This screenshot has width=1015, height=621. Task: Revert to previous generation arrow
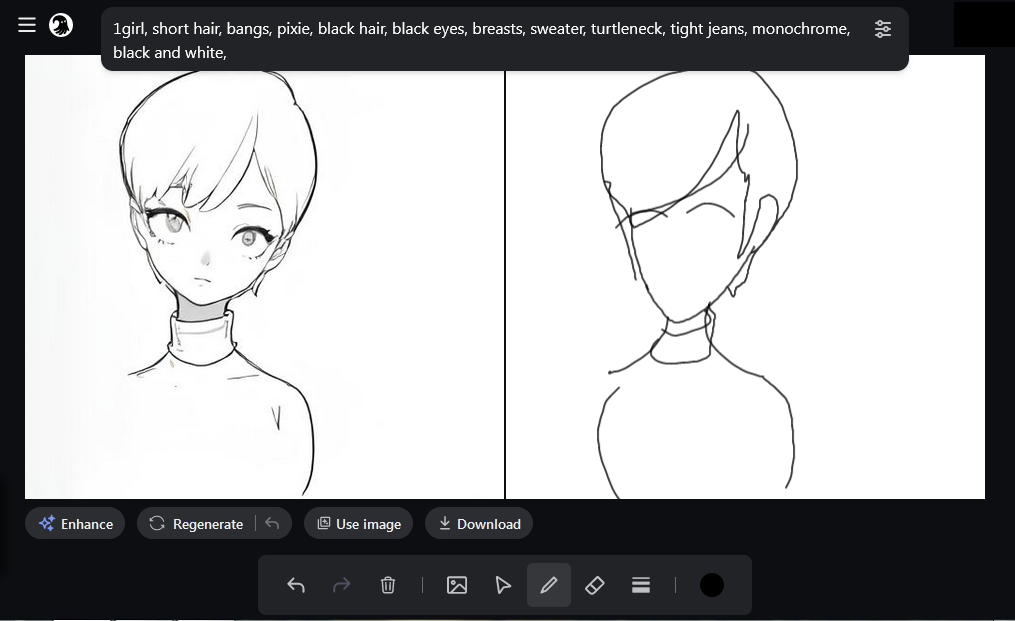click(273, 524)
